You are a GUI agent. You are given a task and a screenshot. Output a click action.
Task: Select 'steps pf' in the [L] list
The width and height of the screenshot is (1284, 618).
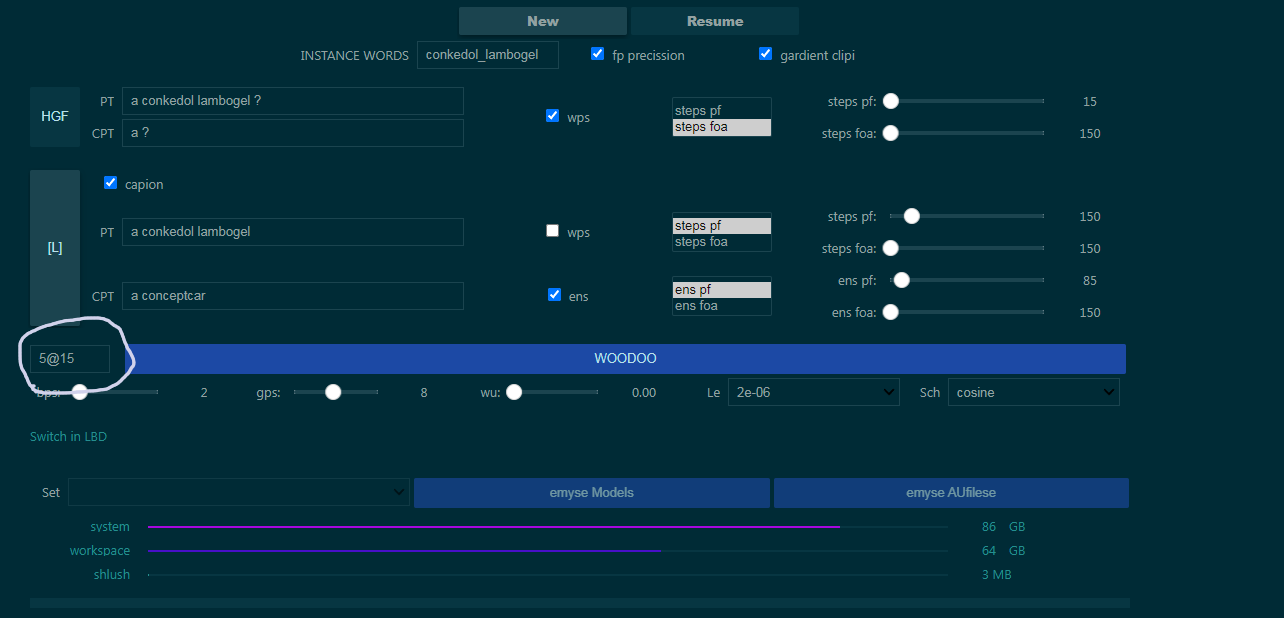tap(722, 226)
